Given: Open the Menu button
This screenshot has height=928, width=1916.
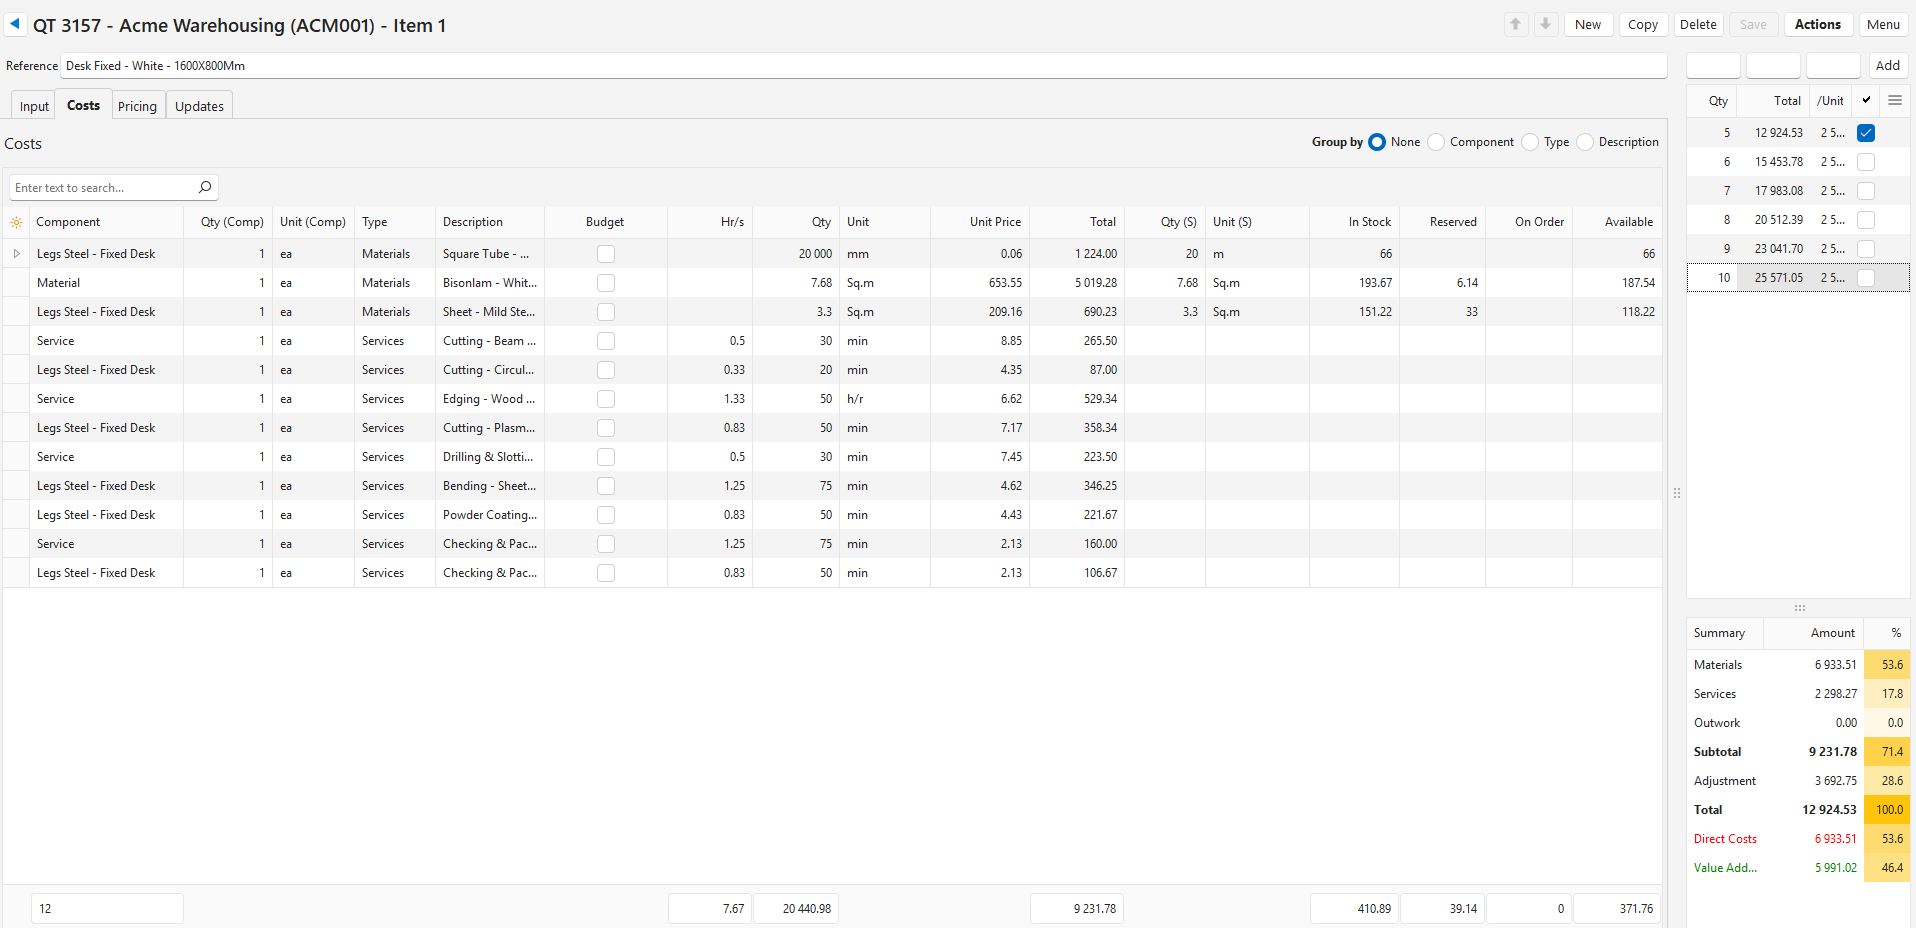Looking at the screenshot, I should tap(1883, 24).
